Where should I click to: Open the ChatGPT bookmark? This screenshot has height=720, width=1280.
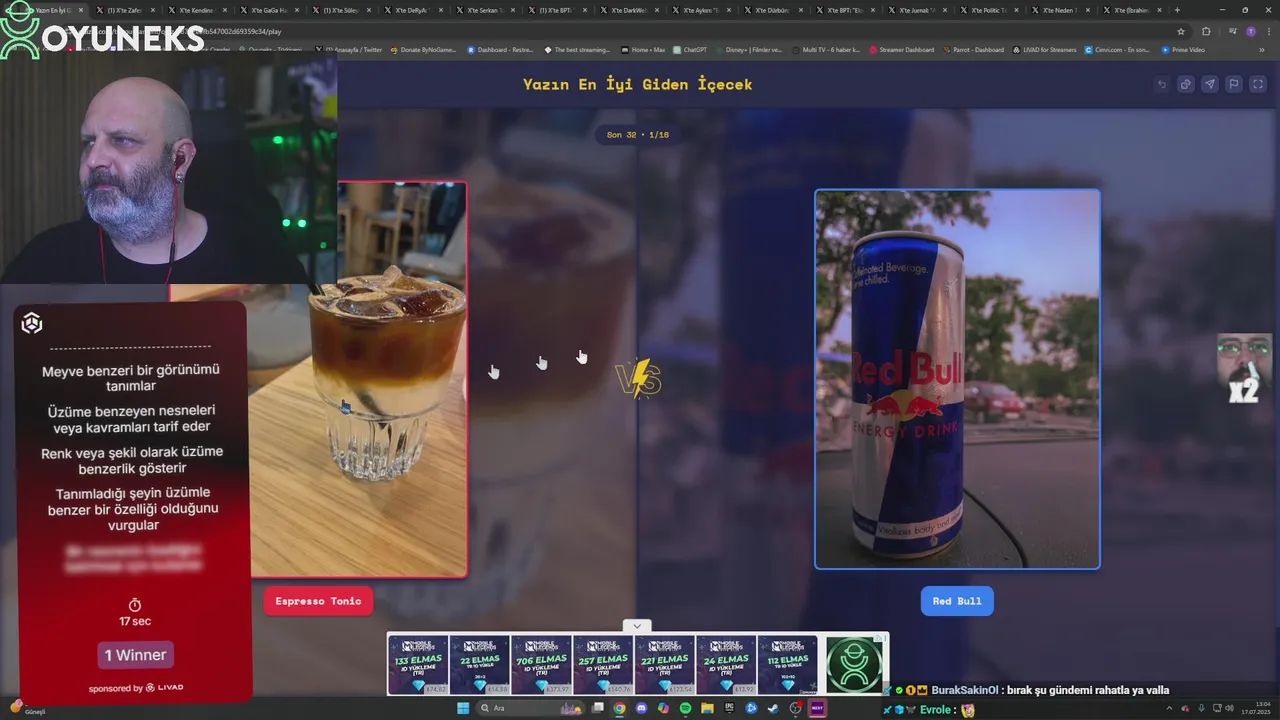pos(689,49)
